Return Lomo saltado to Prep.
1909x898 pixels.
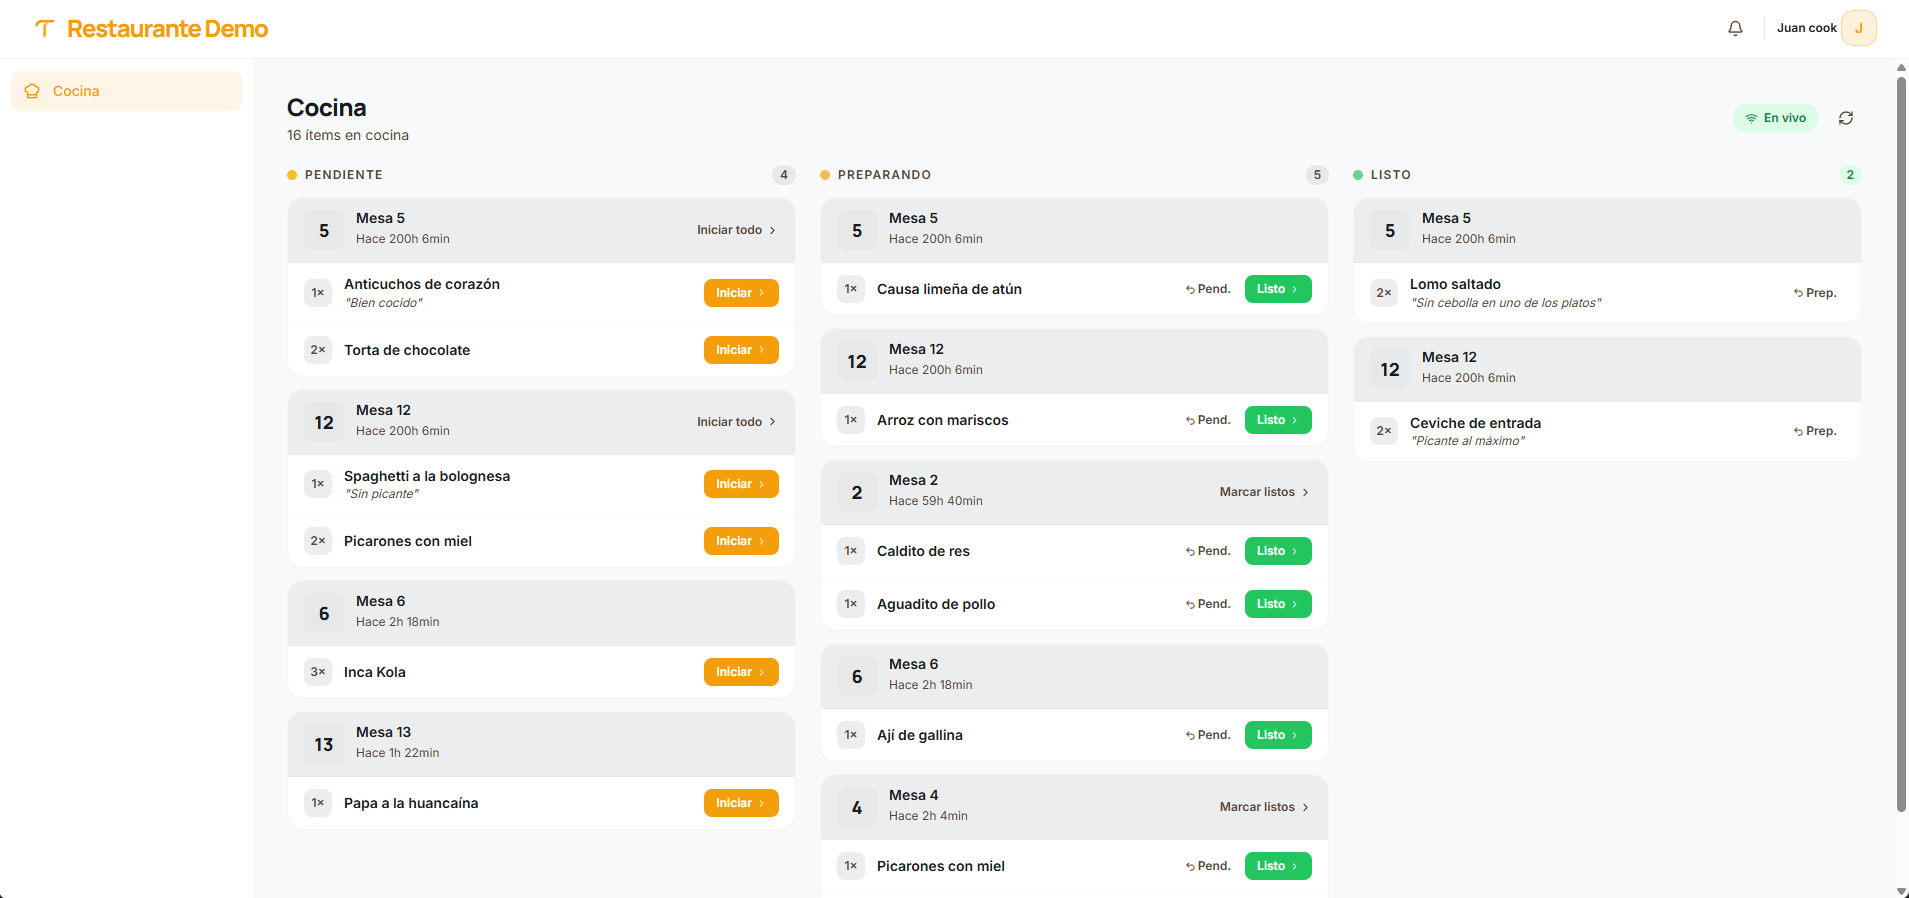(x=1815, y=293)
